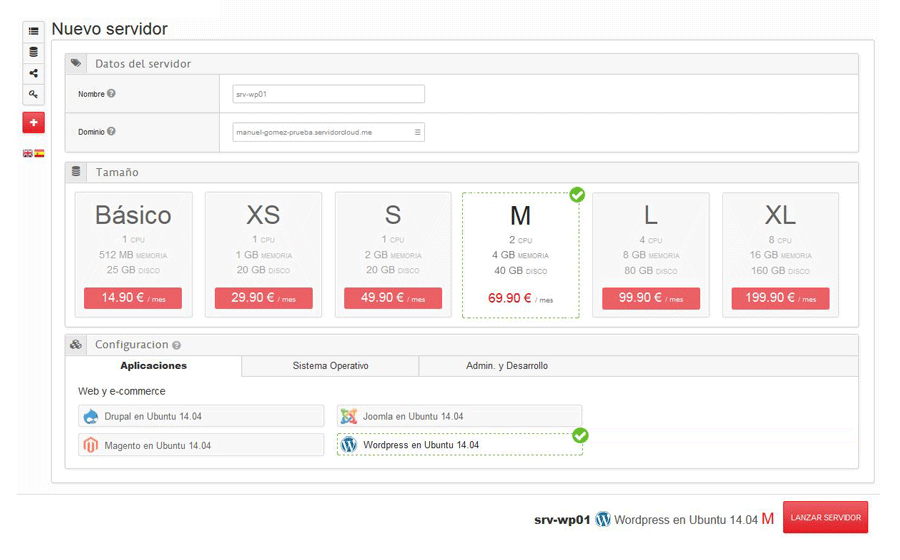Click the Web y e-commerce heading

pyautogui.click(x=122, y=391)
